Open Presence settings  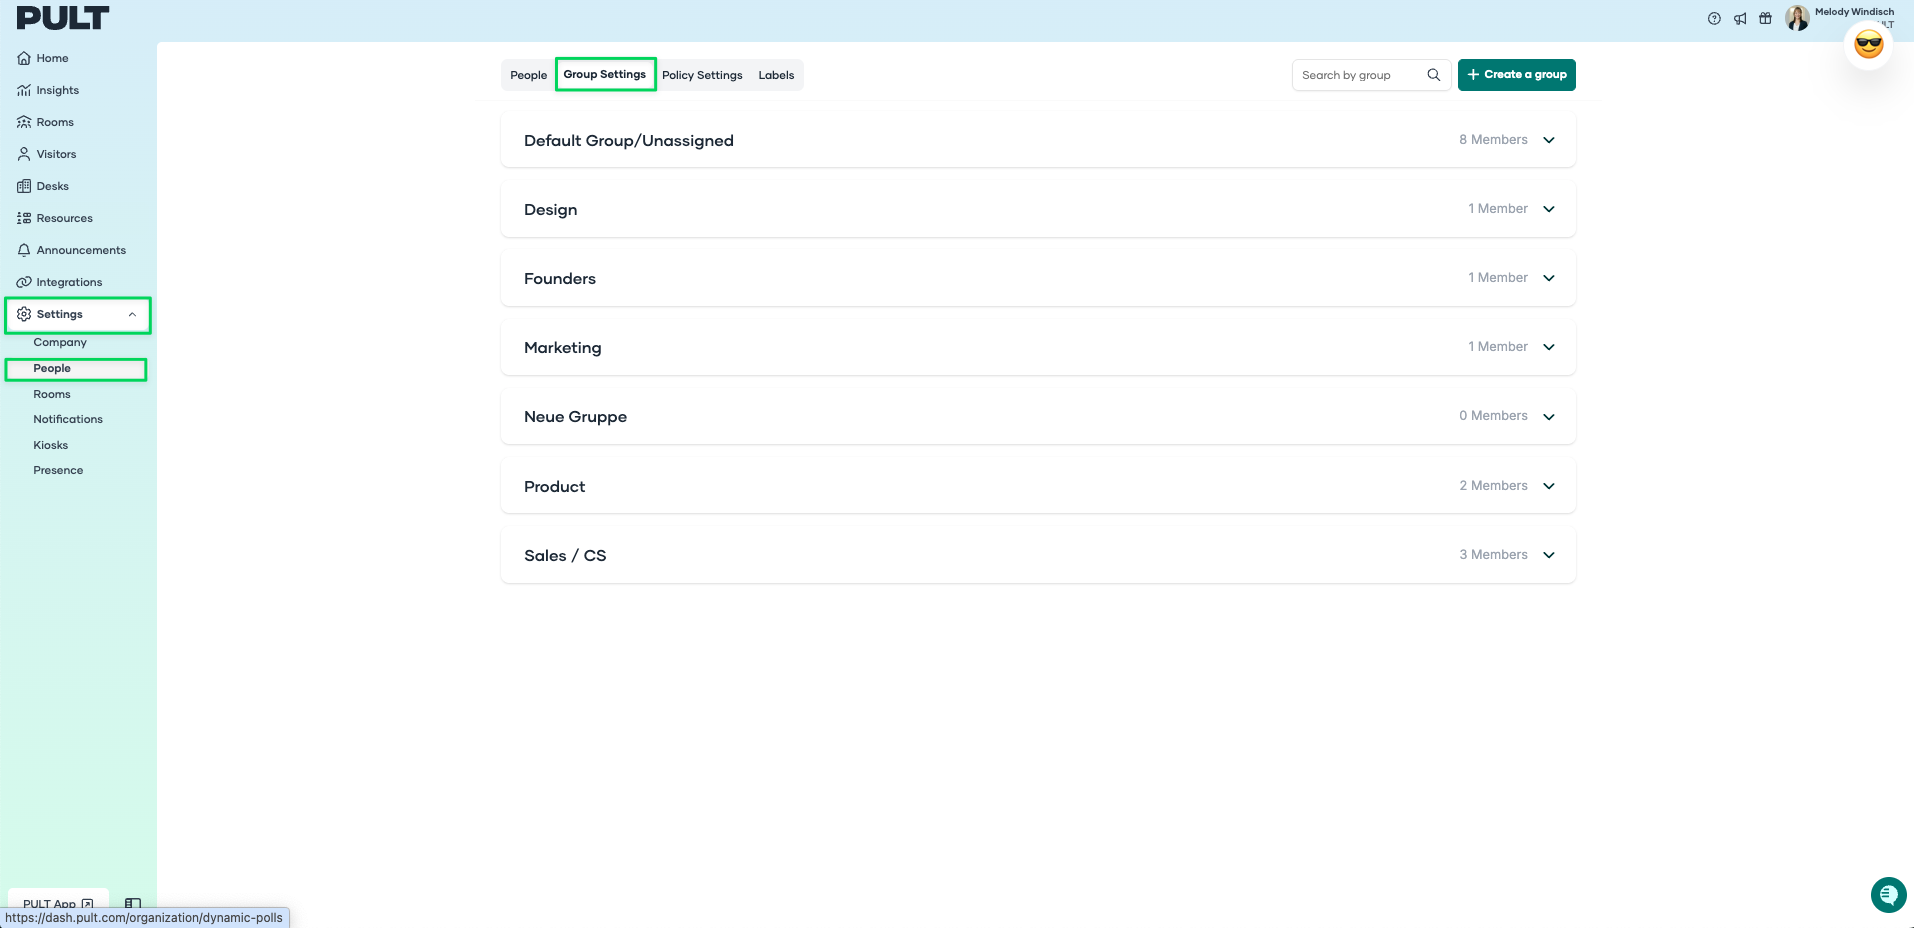(x=58, y=470)
